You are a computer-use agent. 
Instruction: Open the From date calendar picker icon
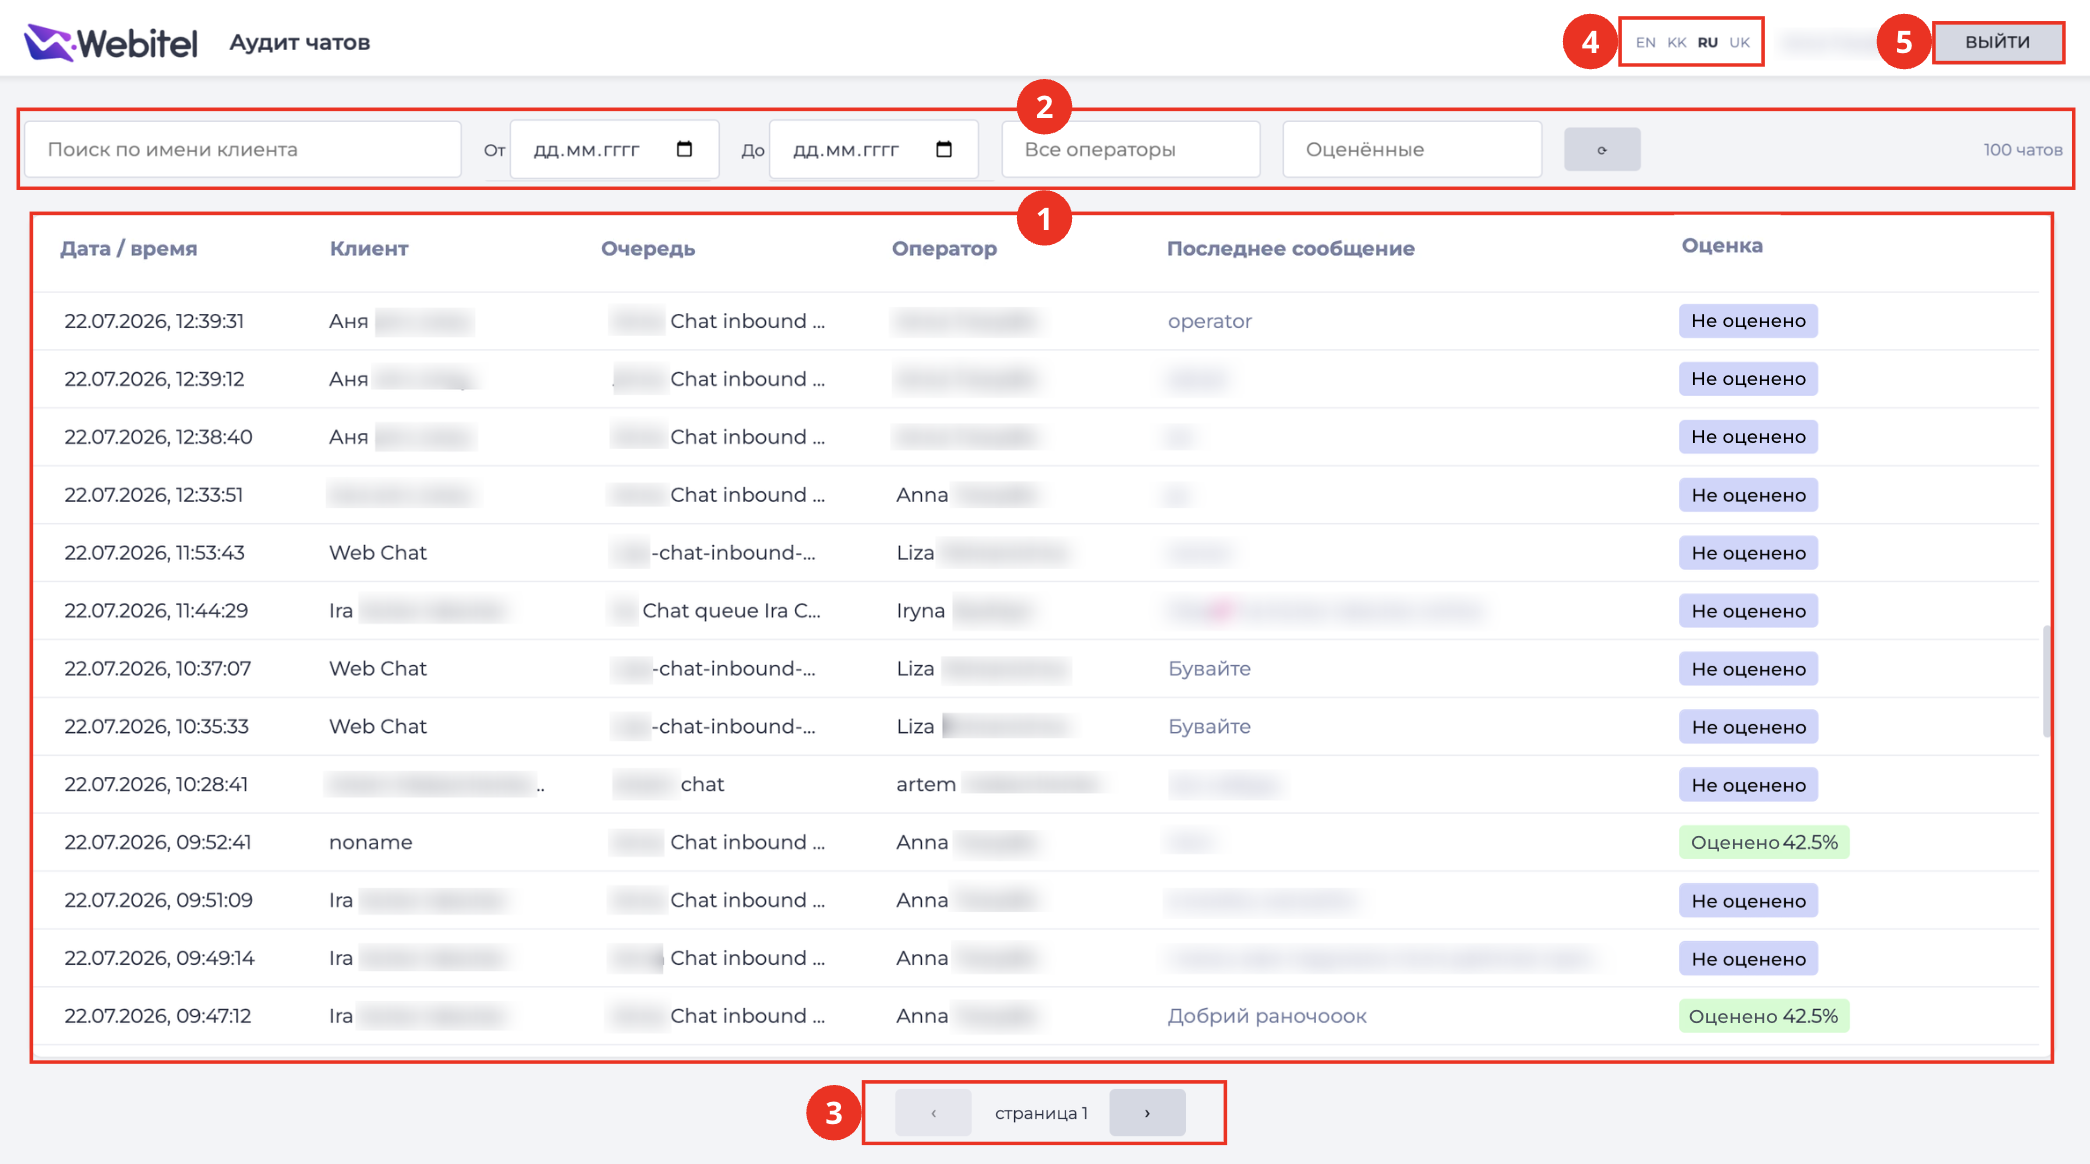[684, 149]
